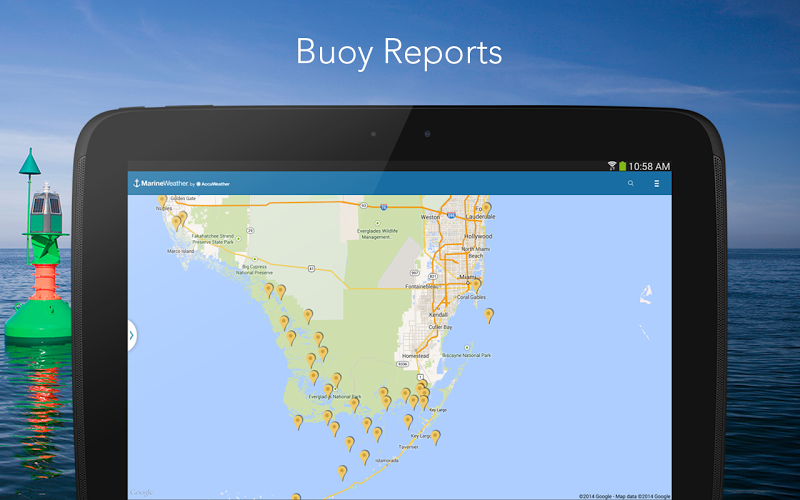
Task: Select the buoy pin just left of Islamorada
Action: point(364,456)
